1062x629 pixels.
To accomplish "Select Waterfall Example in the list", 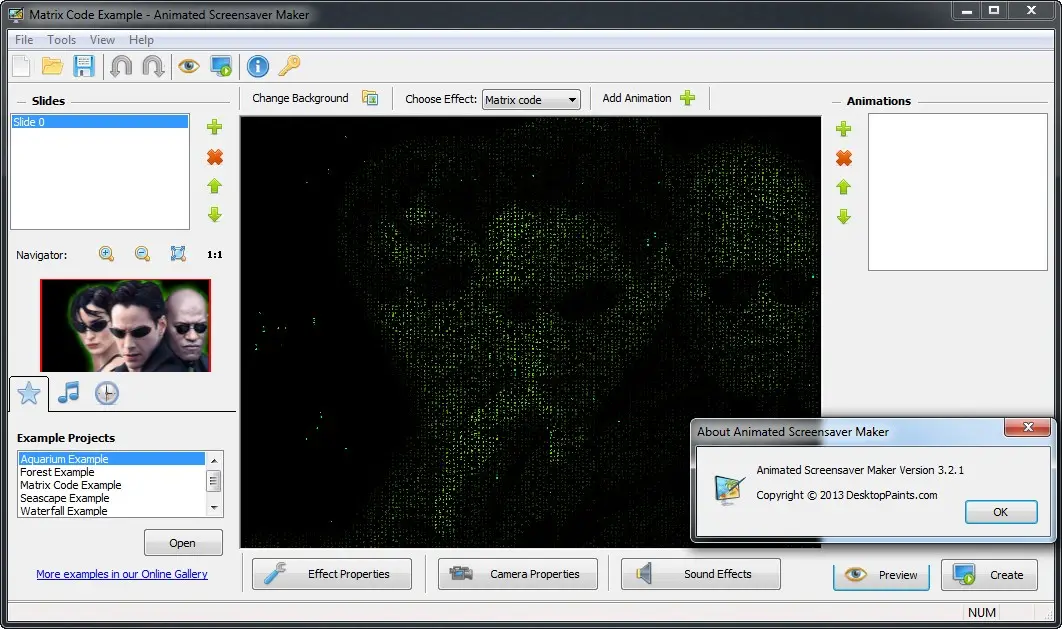I will tap(111, 511).
